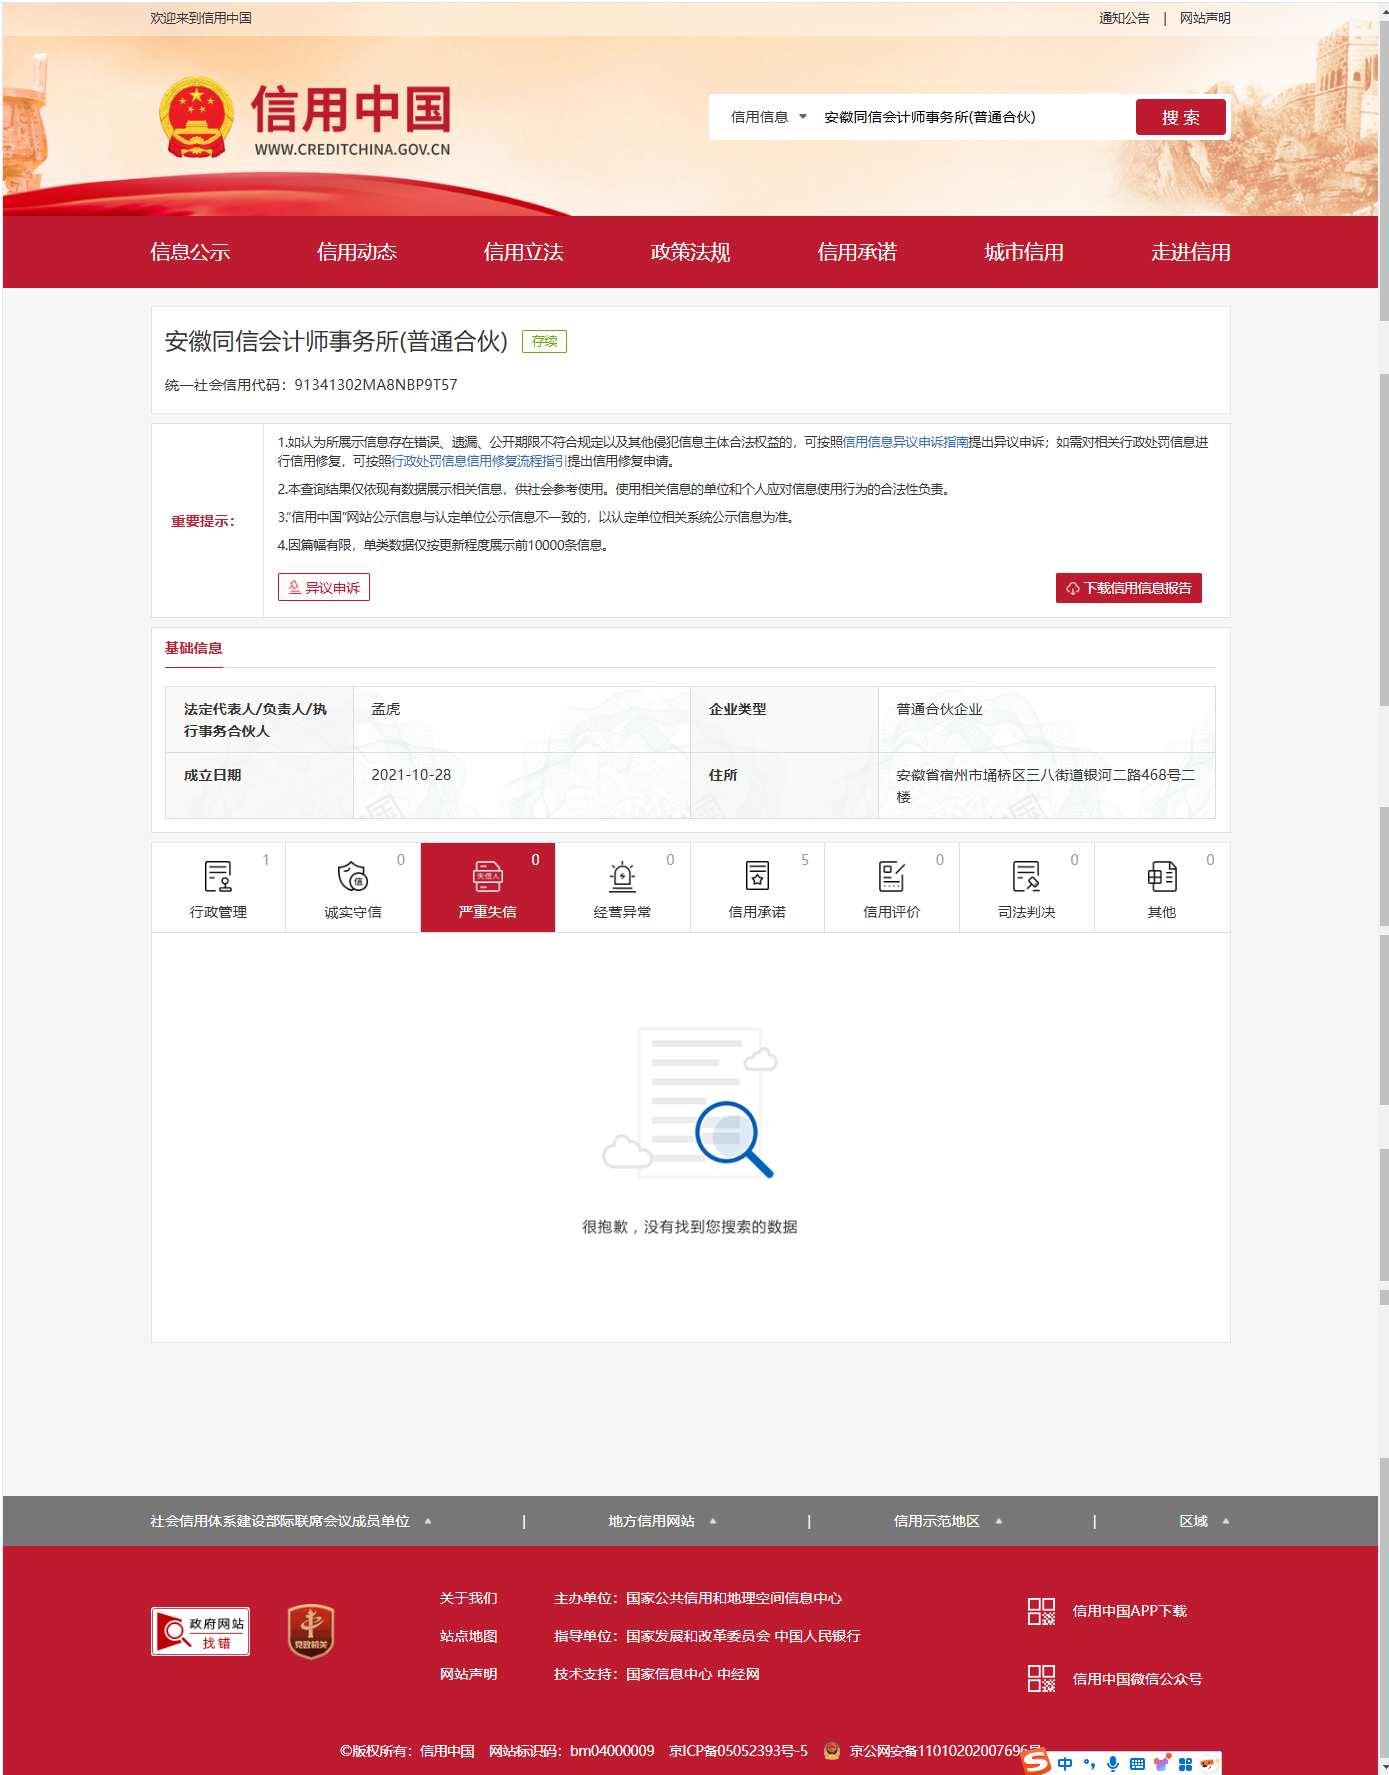Click the 搜索 button
Image resolution: width=1389 pixels, height=1775 pixels.
(1180, 117)
